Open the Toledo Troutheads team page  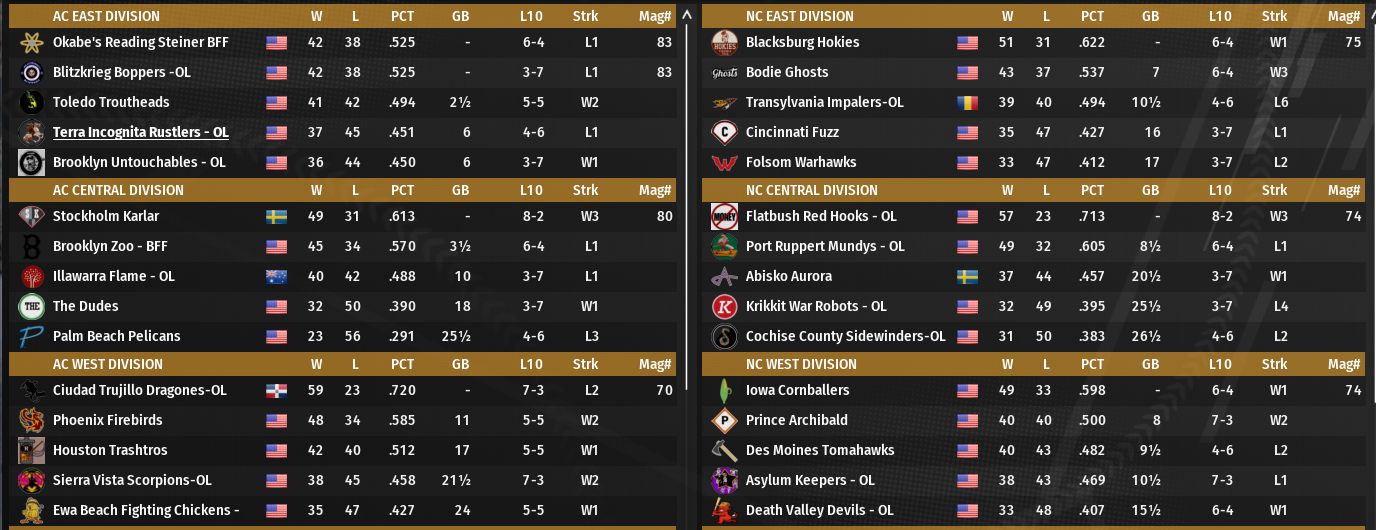point(111,103)
